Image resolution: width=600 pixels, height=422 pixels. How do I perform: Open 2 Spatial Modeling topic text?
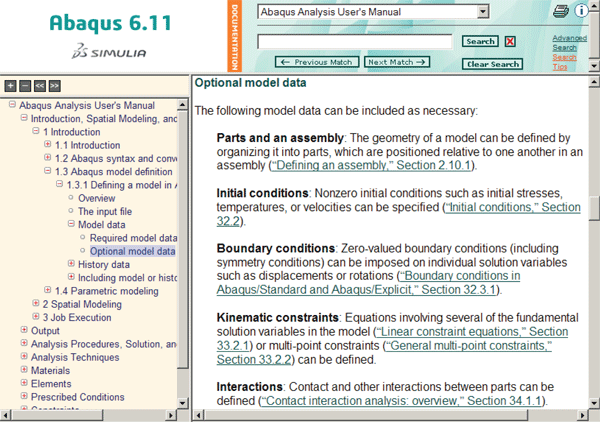(82, 304)
